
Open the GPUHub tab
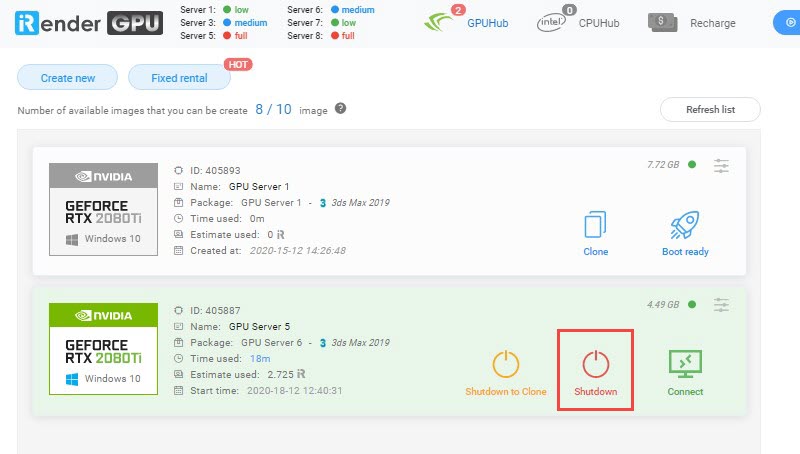466,22
